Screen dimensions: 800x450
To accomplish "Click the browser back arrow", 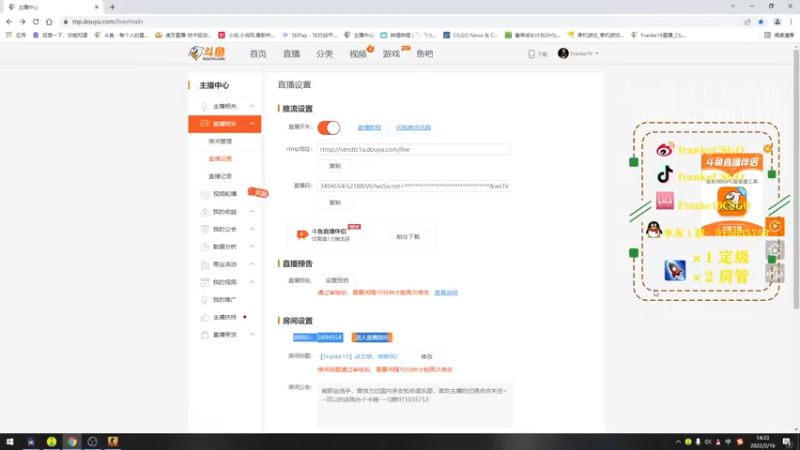I will (x=9, y=22).
